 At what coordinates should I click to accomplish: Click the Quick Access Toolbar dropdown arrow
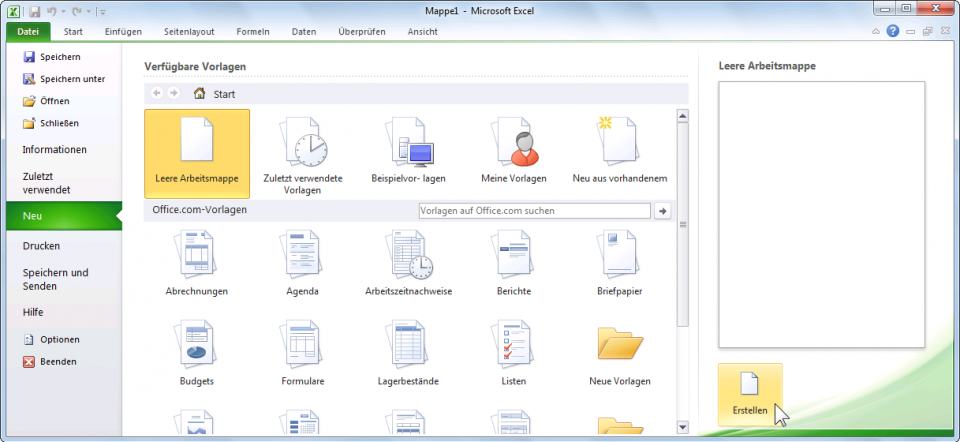(x=103, y=11)
